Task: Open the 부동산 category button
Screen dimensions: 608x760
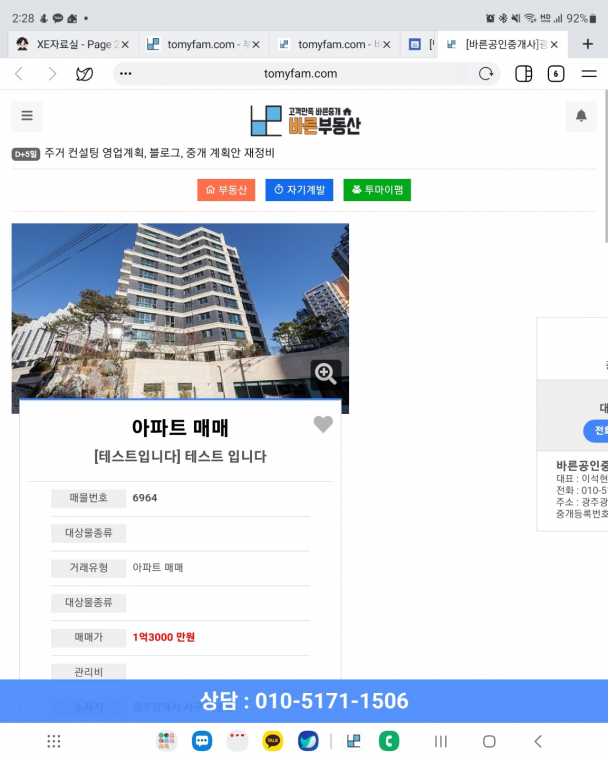Action: 226,190
